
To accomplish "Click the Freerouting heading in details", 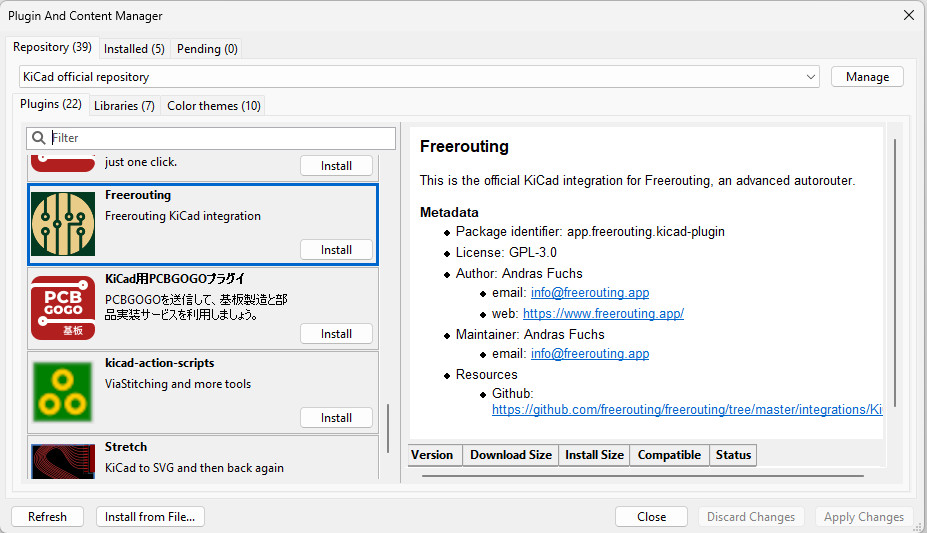I will [464, 146].
